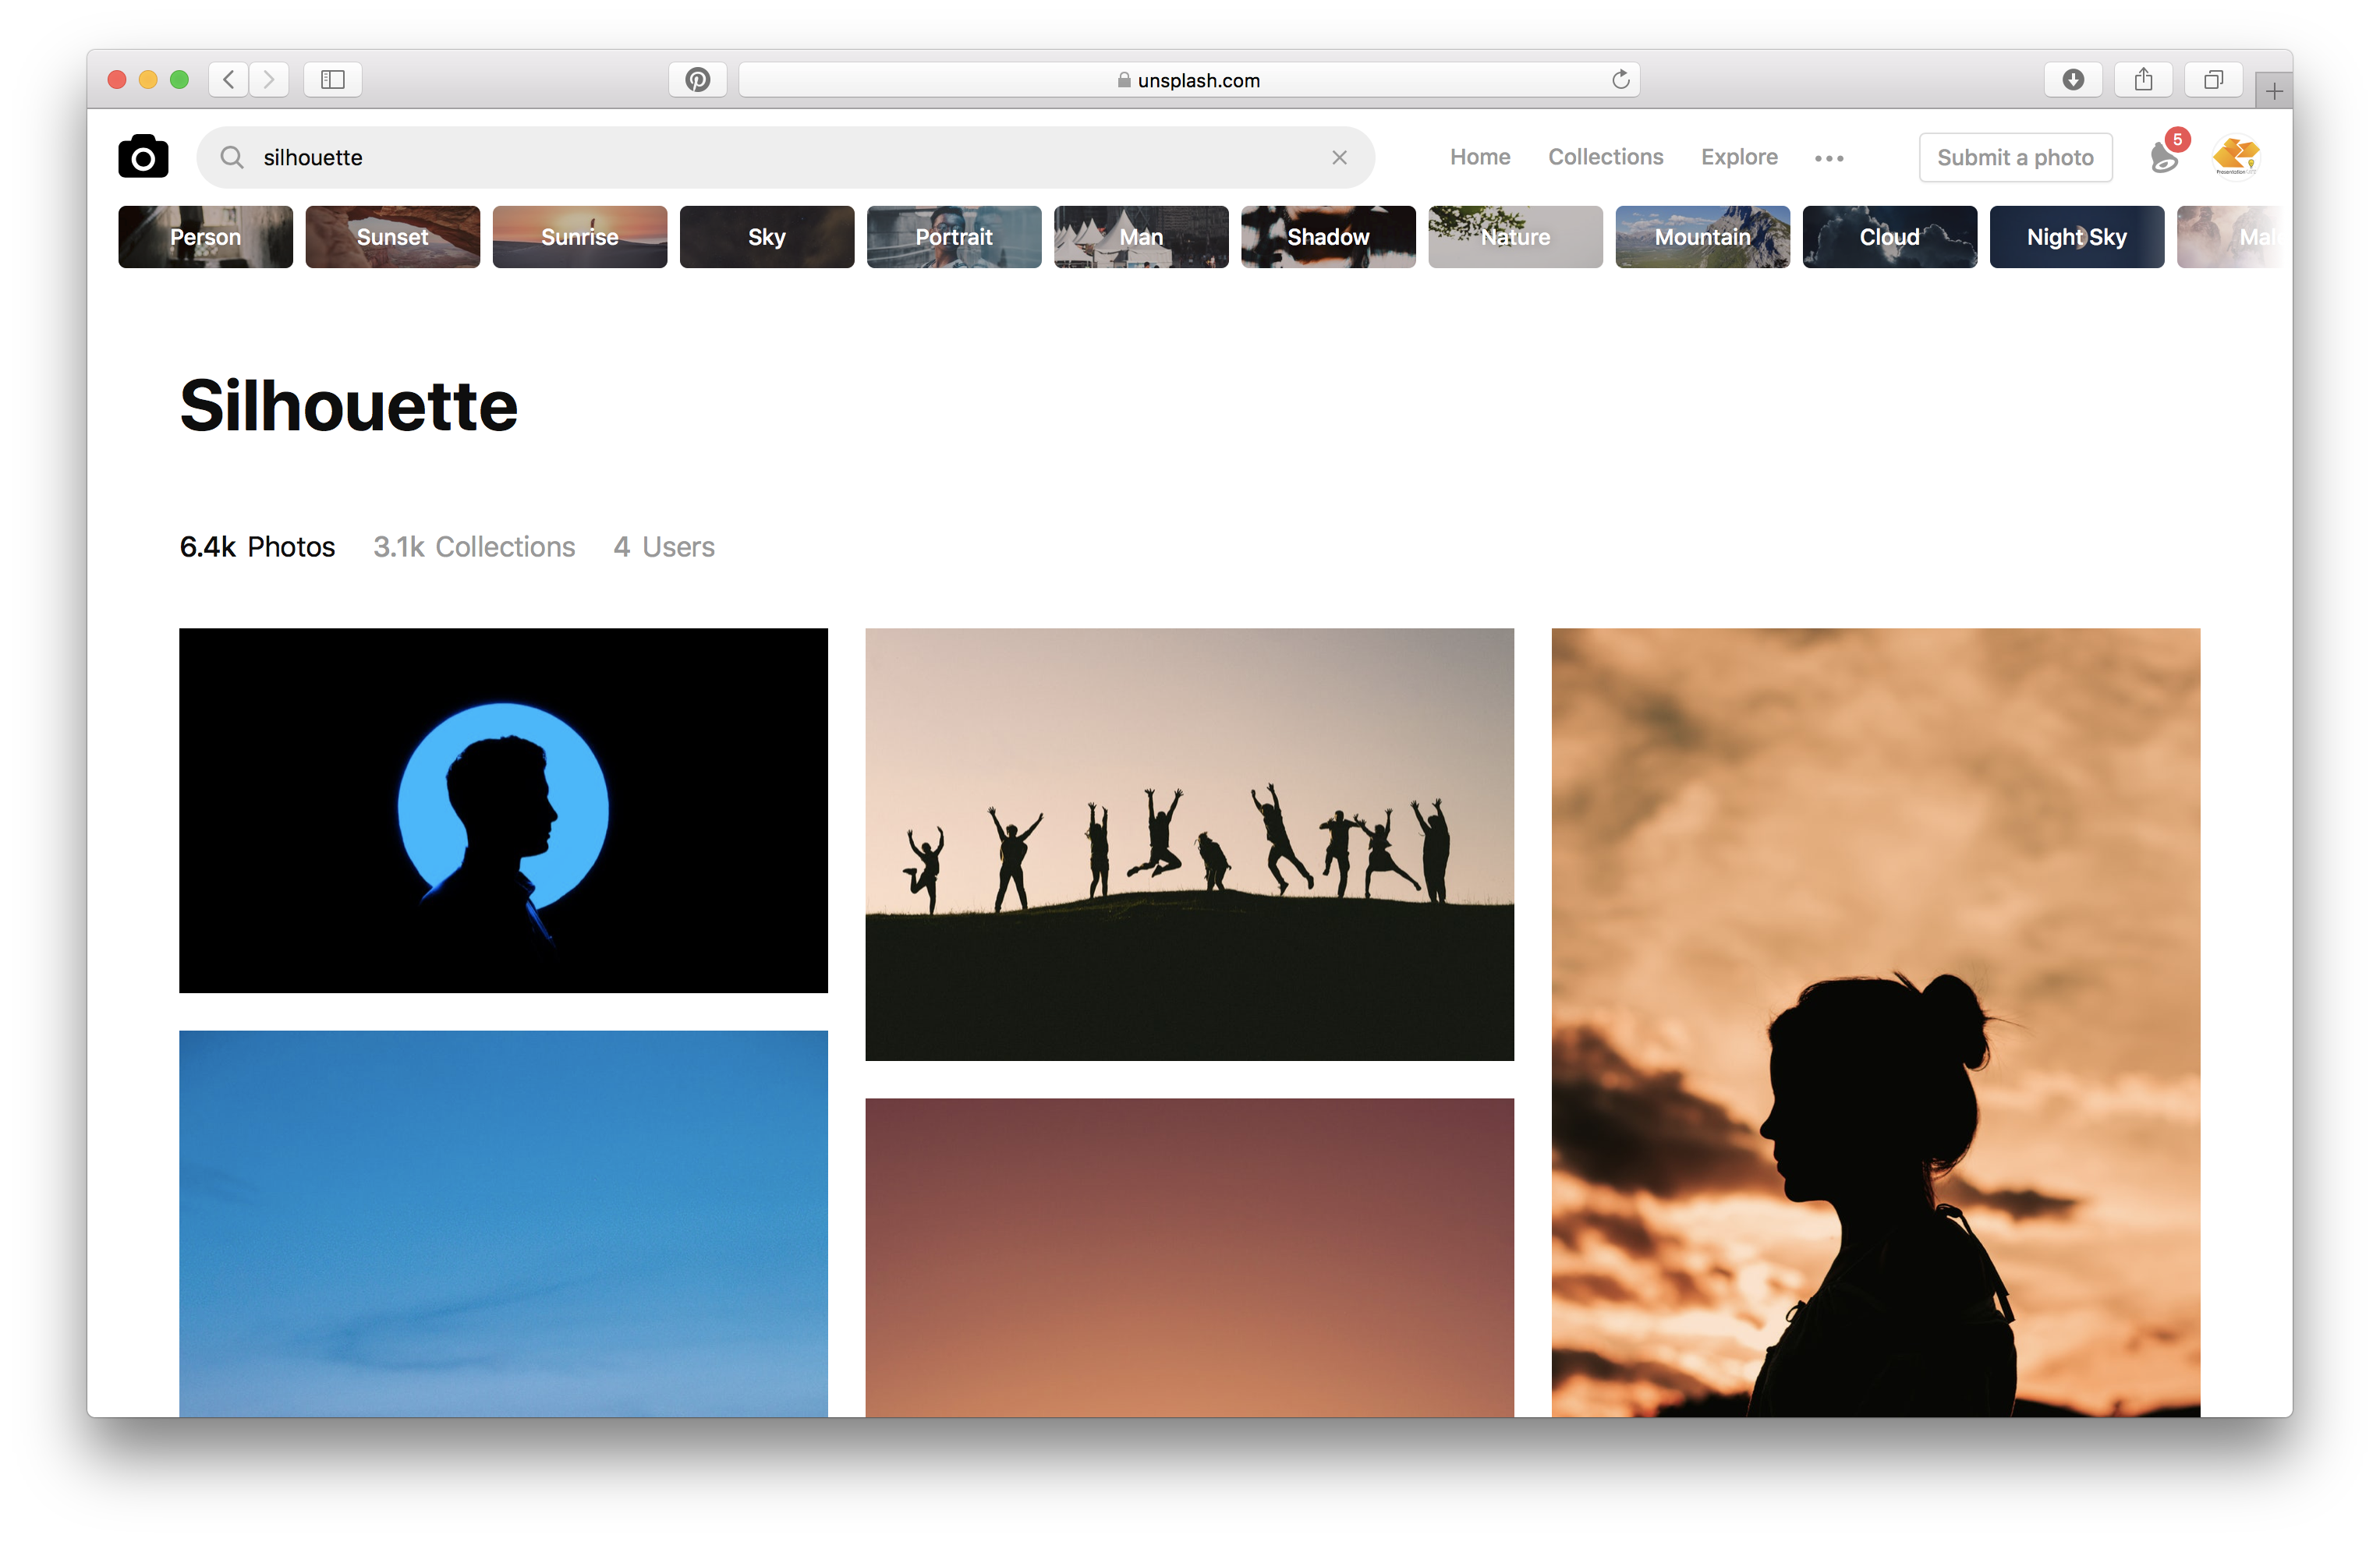Toggle the Safari sidebar icon

click(x=332, y=79)
